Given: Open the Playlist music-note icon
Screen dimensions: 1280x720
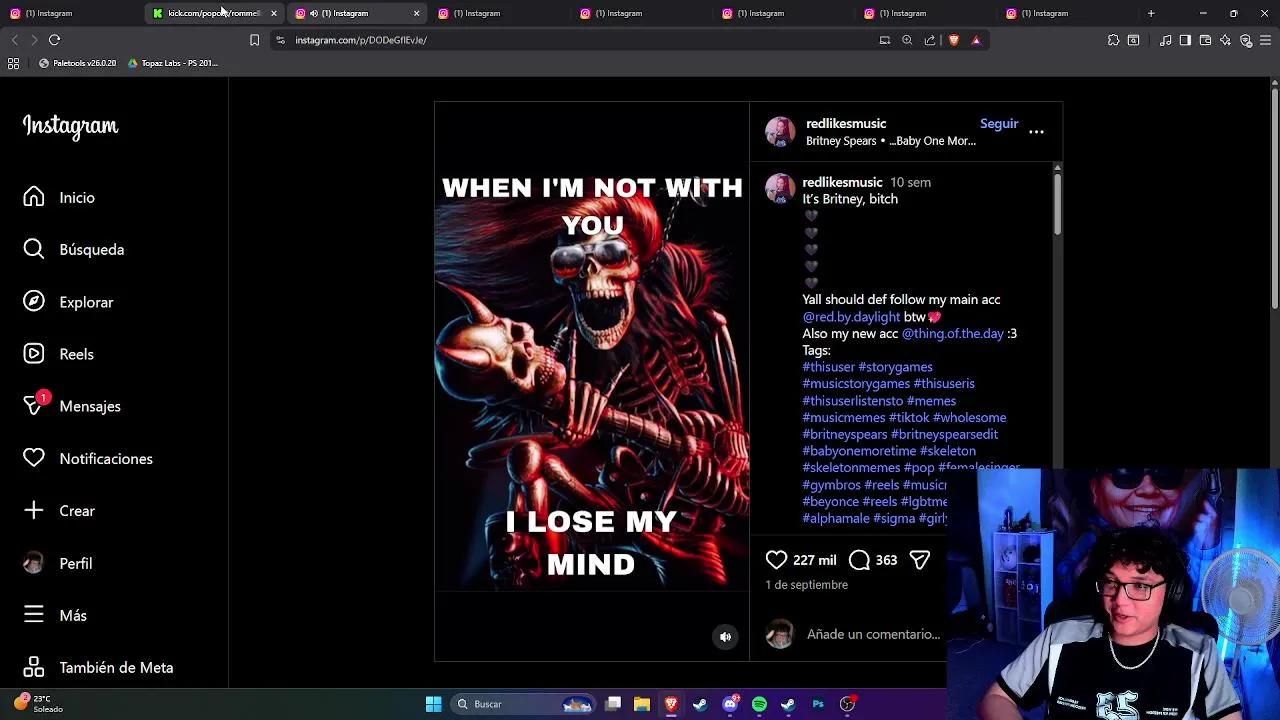Looking at the screenshot, I should coord(1166,40).
